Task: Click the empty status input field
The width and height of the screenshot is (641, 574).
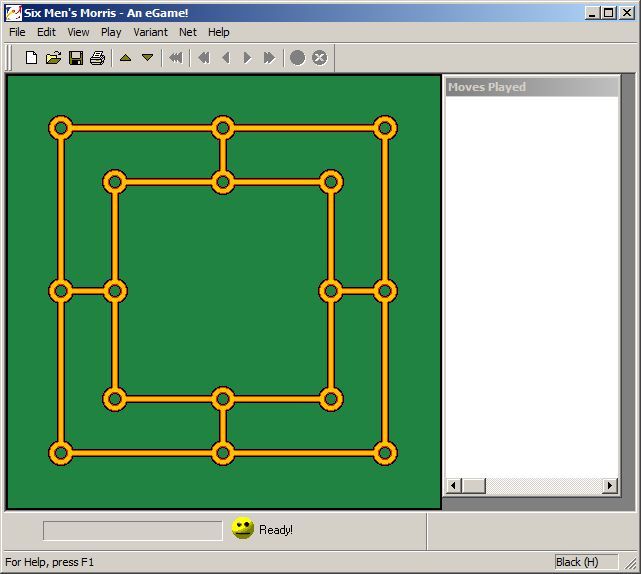Action: click(x=132, y=530)
